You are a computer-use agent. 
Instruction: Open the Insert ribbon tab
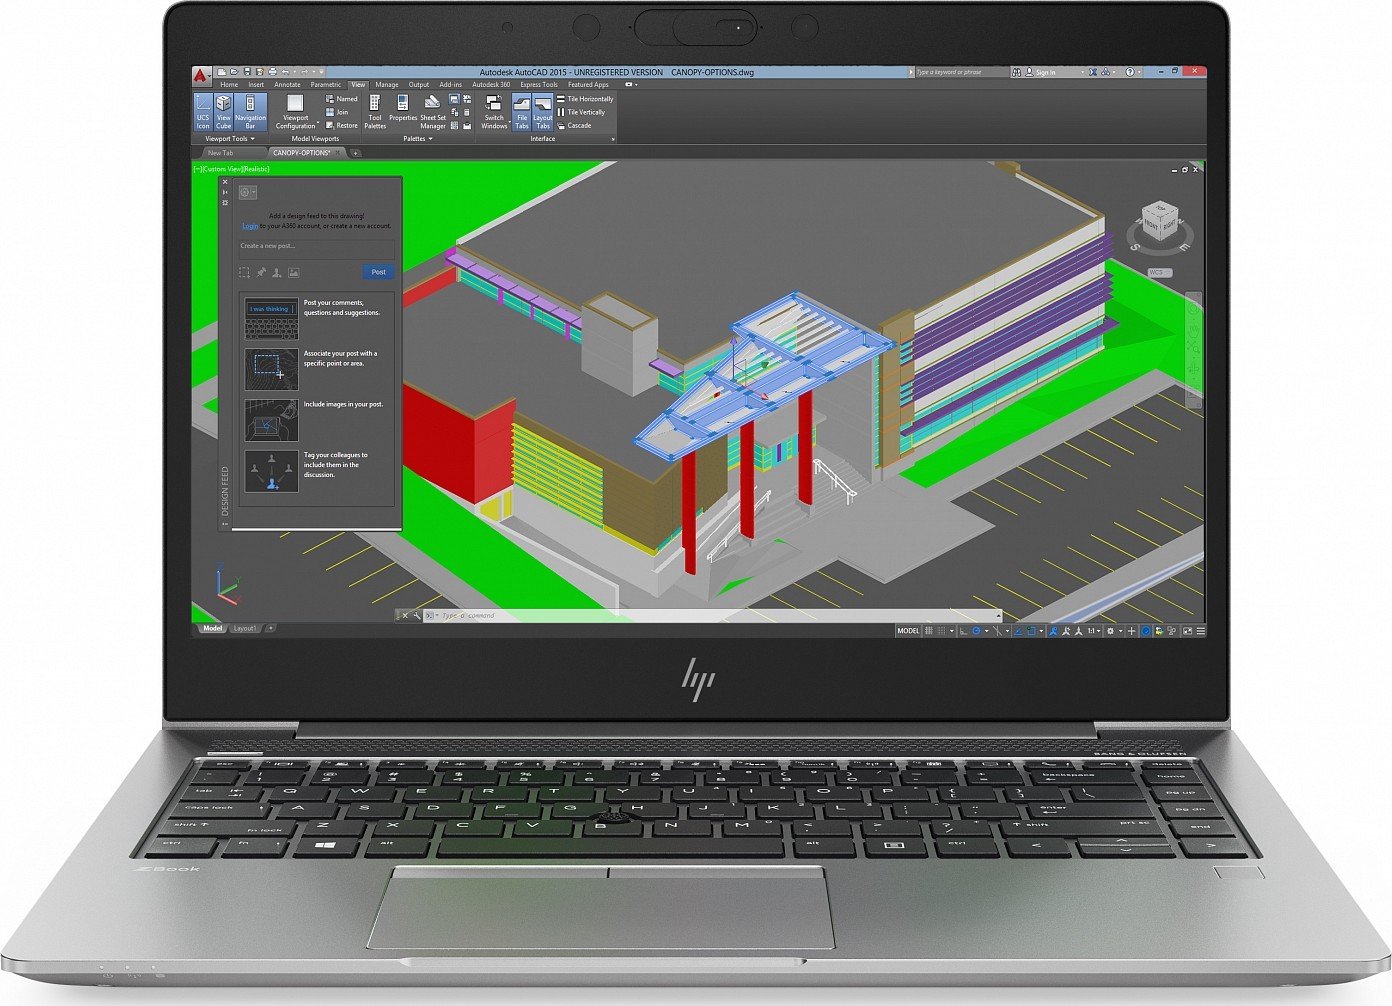click(256, 85)
